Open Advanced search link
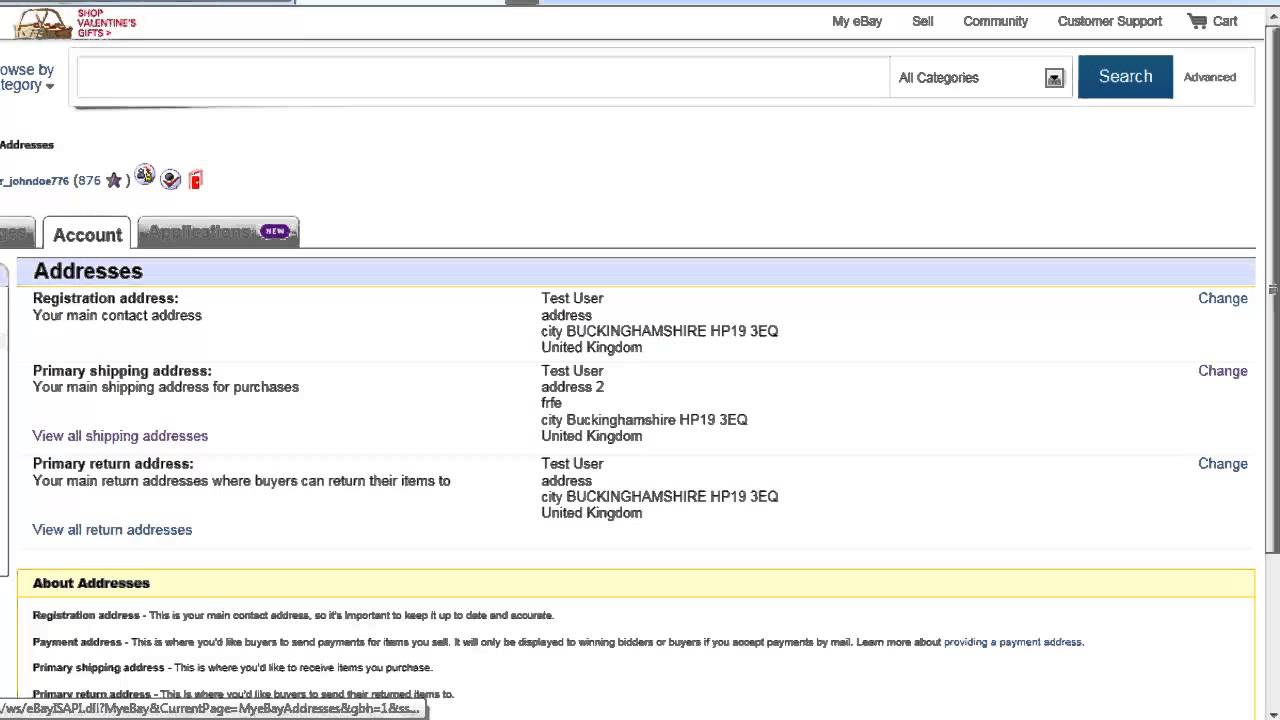The image size is (1280, 720). [x=1209, y=77]
